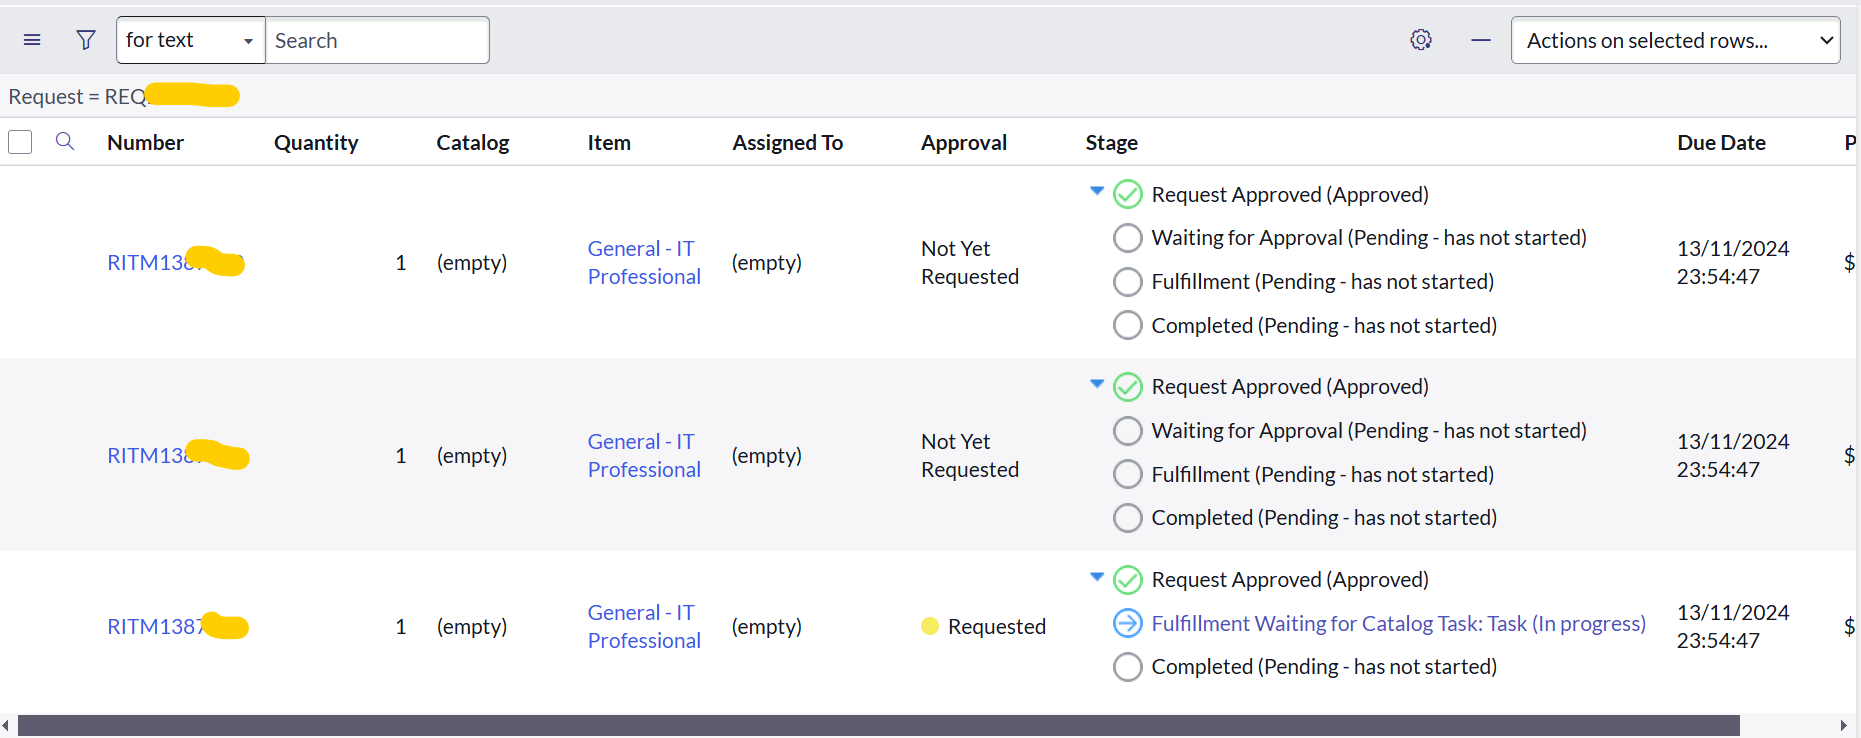
Task: Click second row's Fulfillment pending circle icon
Action: point(1127,474)
